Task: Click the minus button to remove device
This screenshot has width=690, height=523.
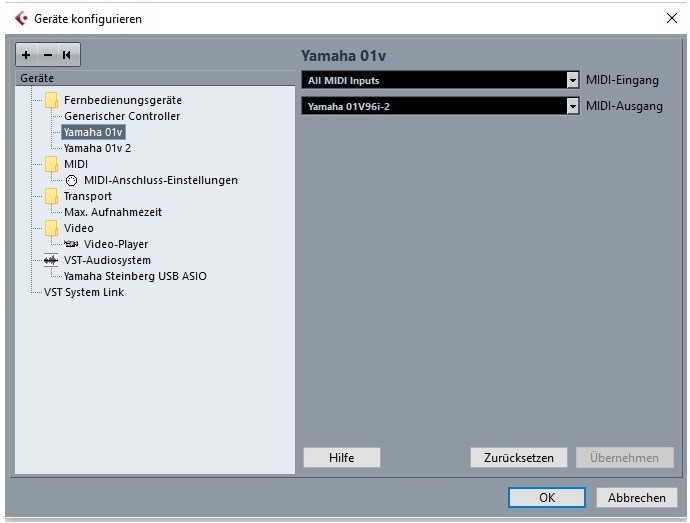Action: [x=48, y=55]
